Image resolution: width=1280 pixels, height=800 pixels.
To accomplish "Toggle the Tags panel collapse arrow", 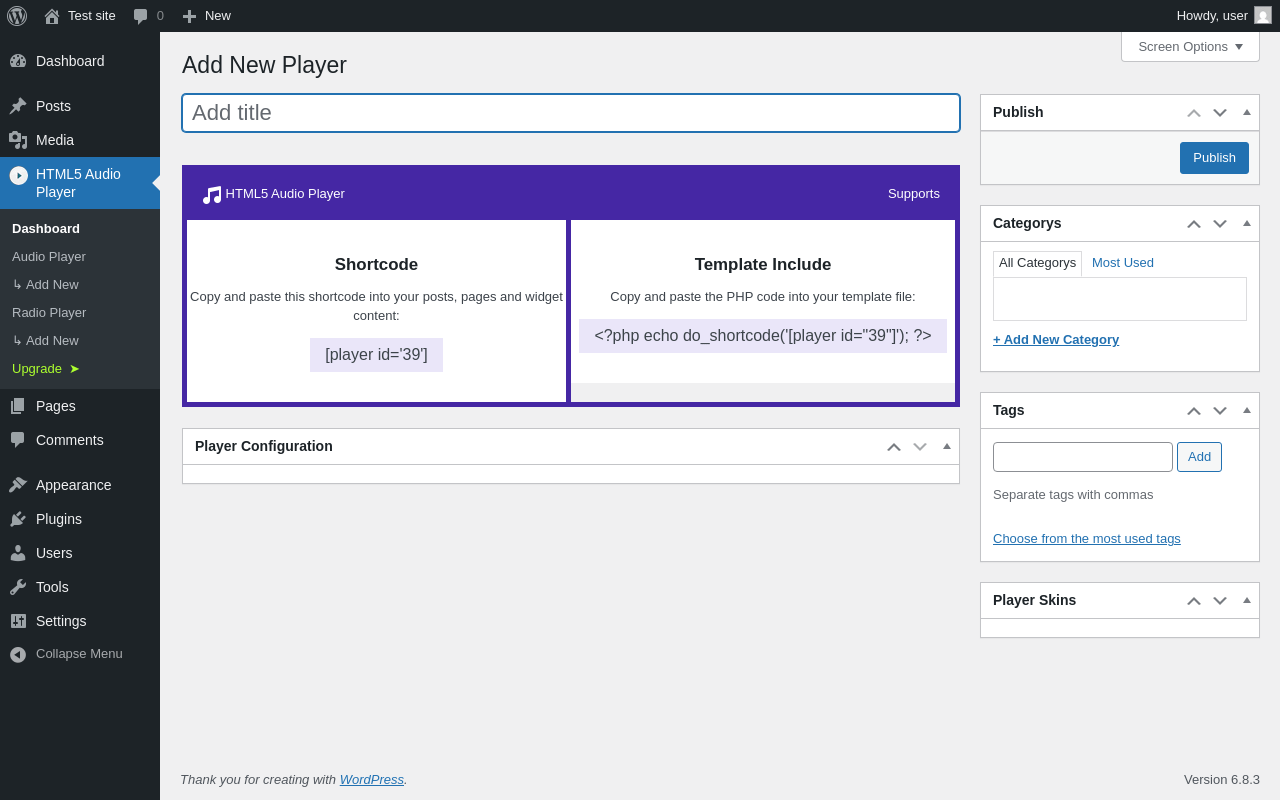I will (1246, 410).
